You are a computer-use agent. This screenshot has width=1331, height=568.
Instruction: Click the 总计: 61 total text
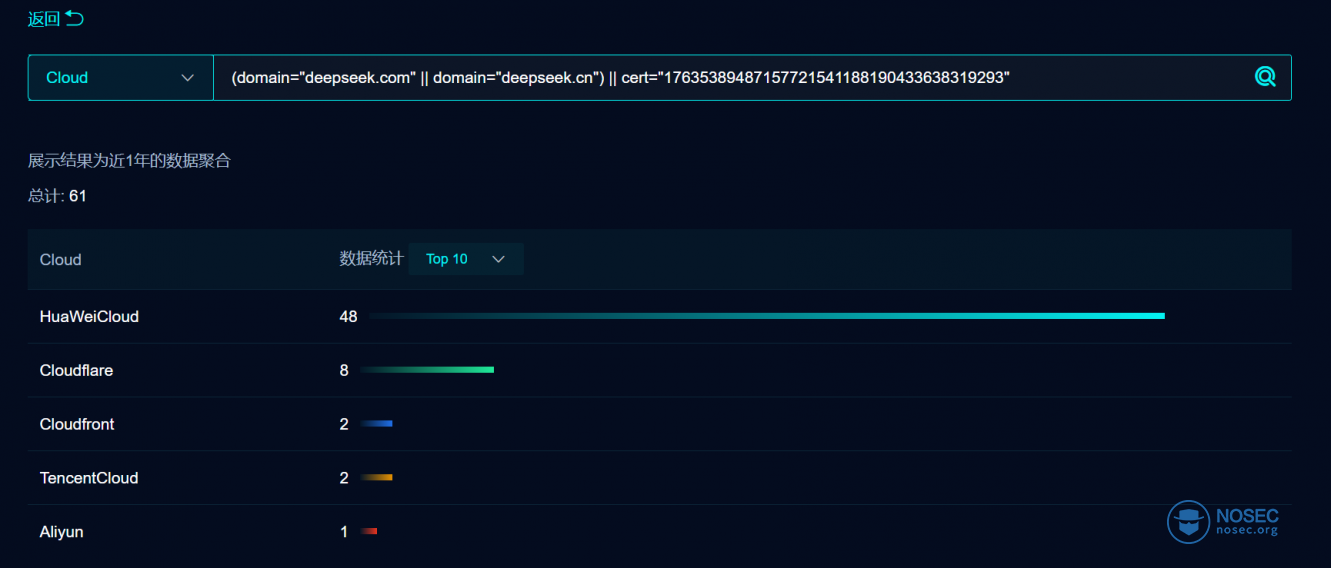coord(57,196)
